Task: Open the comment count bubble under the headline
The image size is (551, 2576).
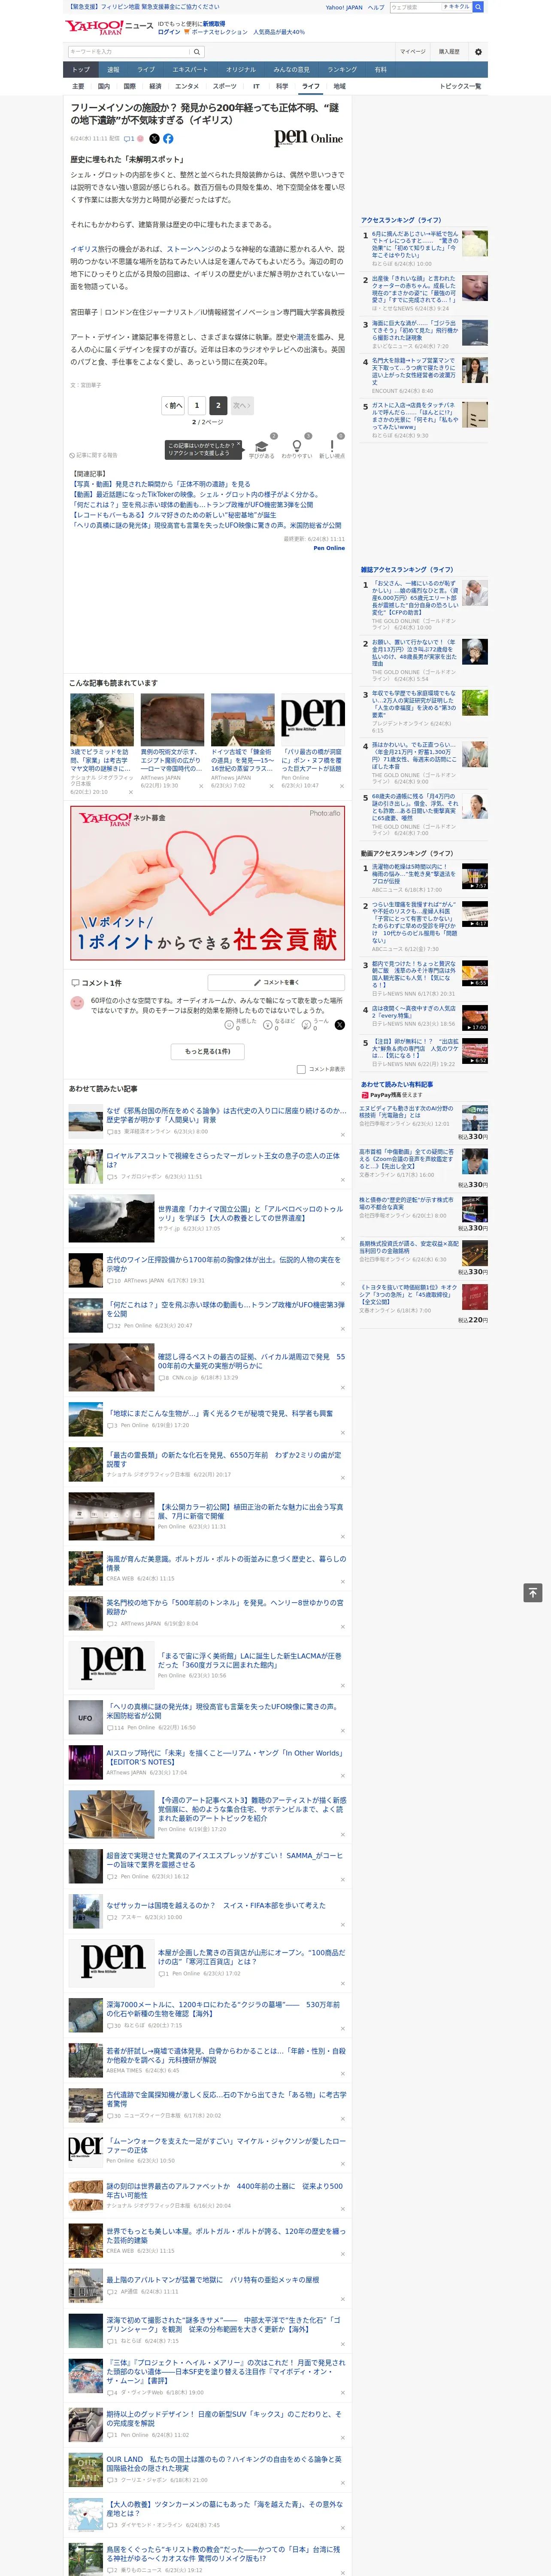Action: point(129,139)
